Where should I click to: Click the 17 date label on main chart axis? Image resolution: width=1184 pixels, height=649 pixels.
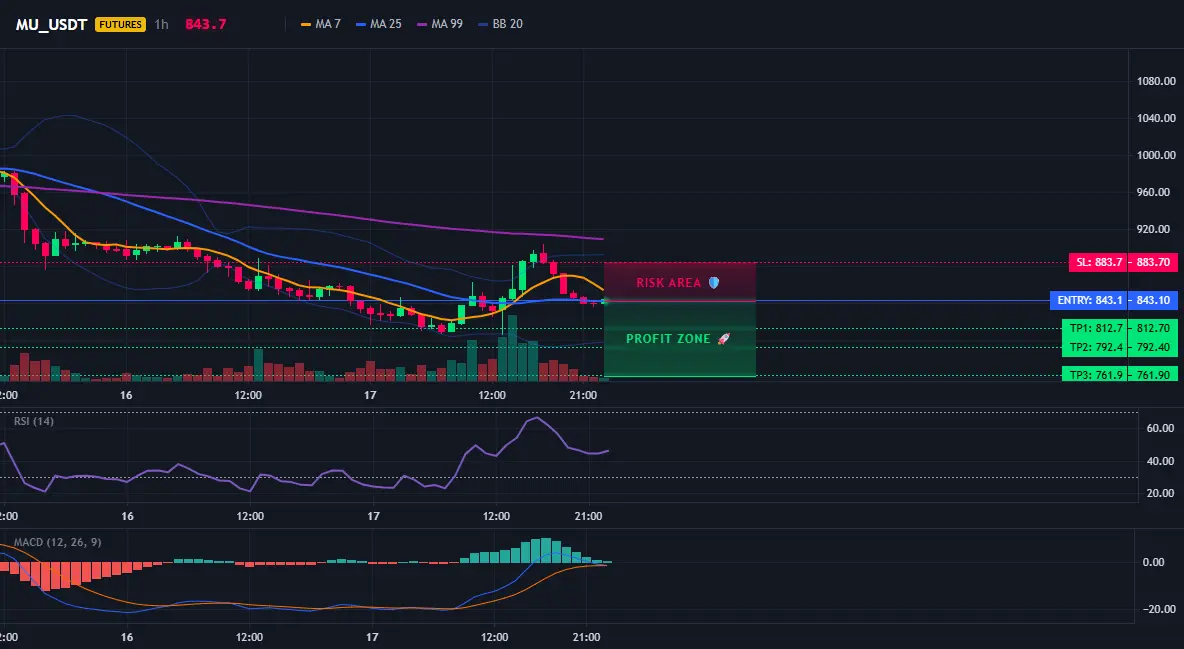tap(370, 395)
